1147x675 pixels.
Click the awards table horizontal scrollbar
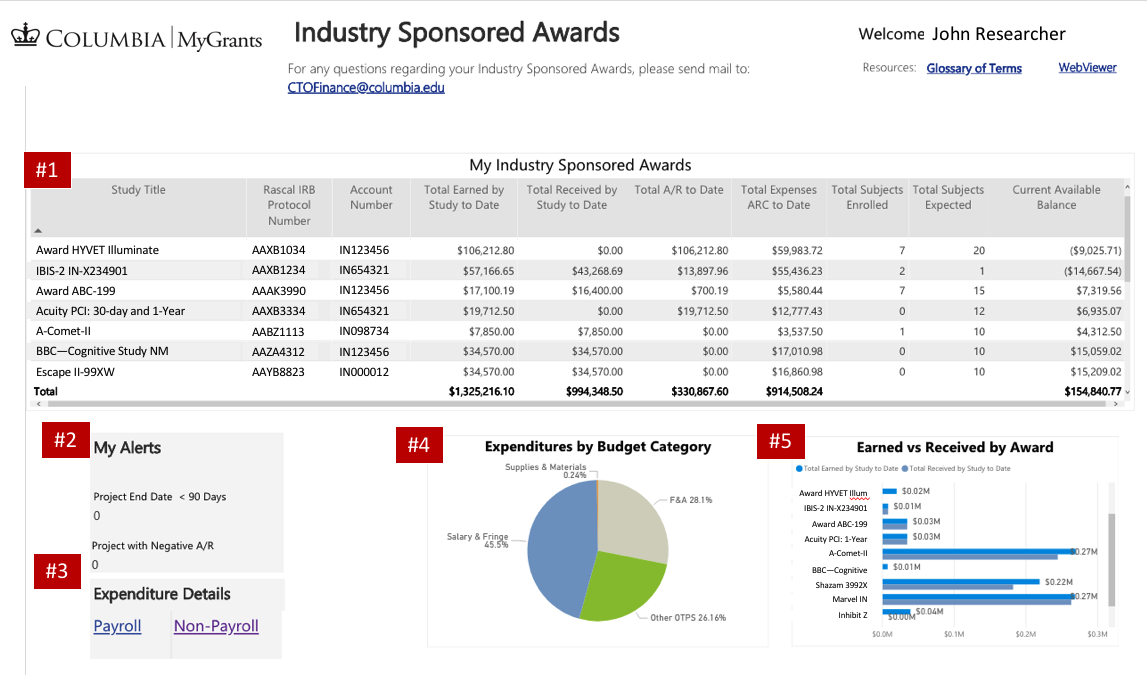[x=574, y=404]
